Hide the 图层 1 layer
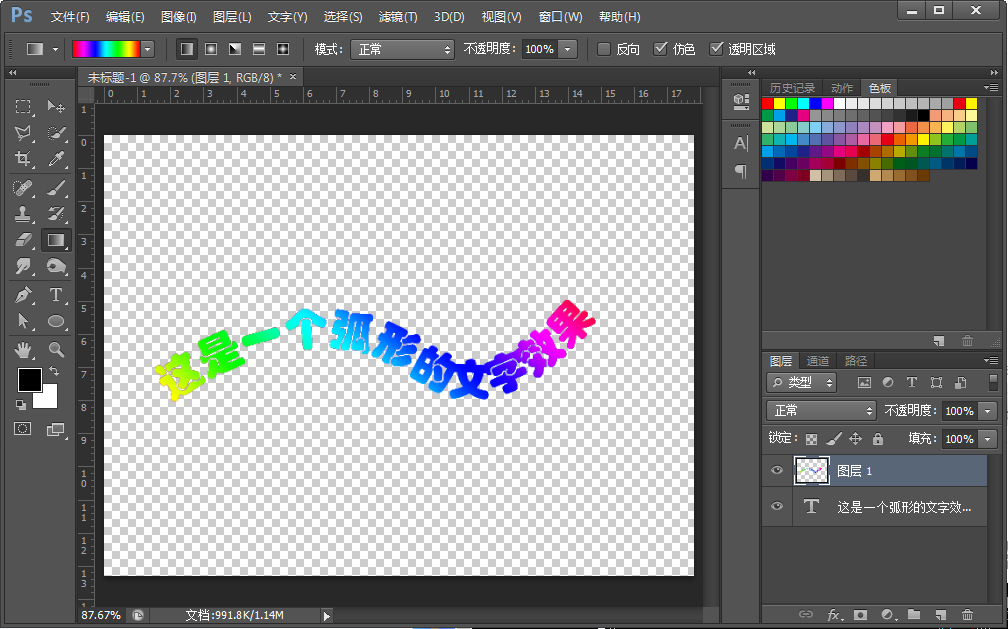1008x629 pixels. coord(777,470)
